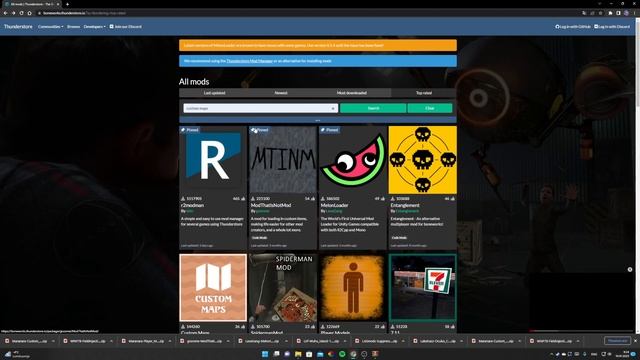
Task: Click the Code Mods tag on Entanglement
Action: pyautogui.click(x=399, y=238)
